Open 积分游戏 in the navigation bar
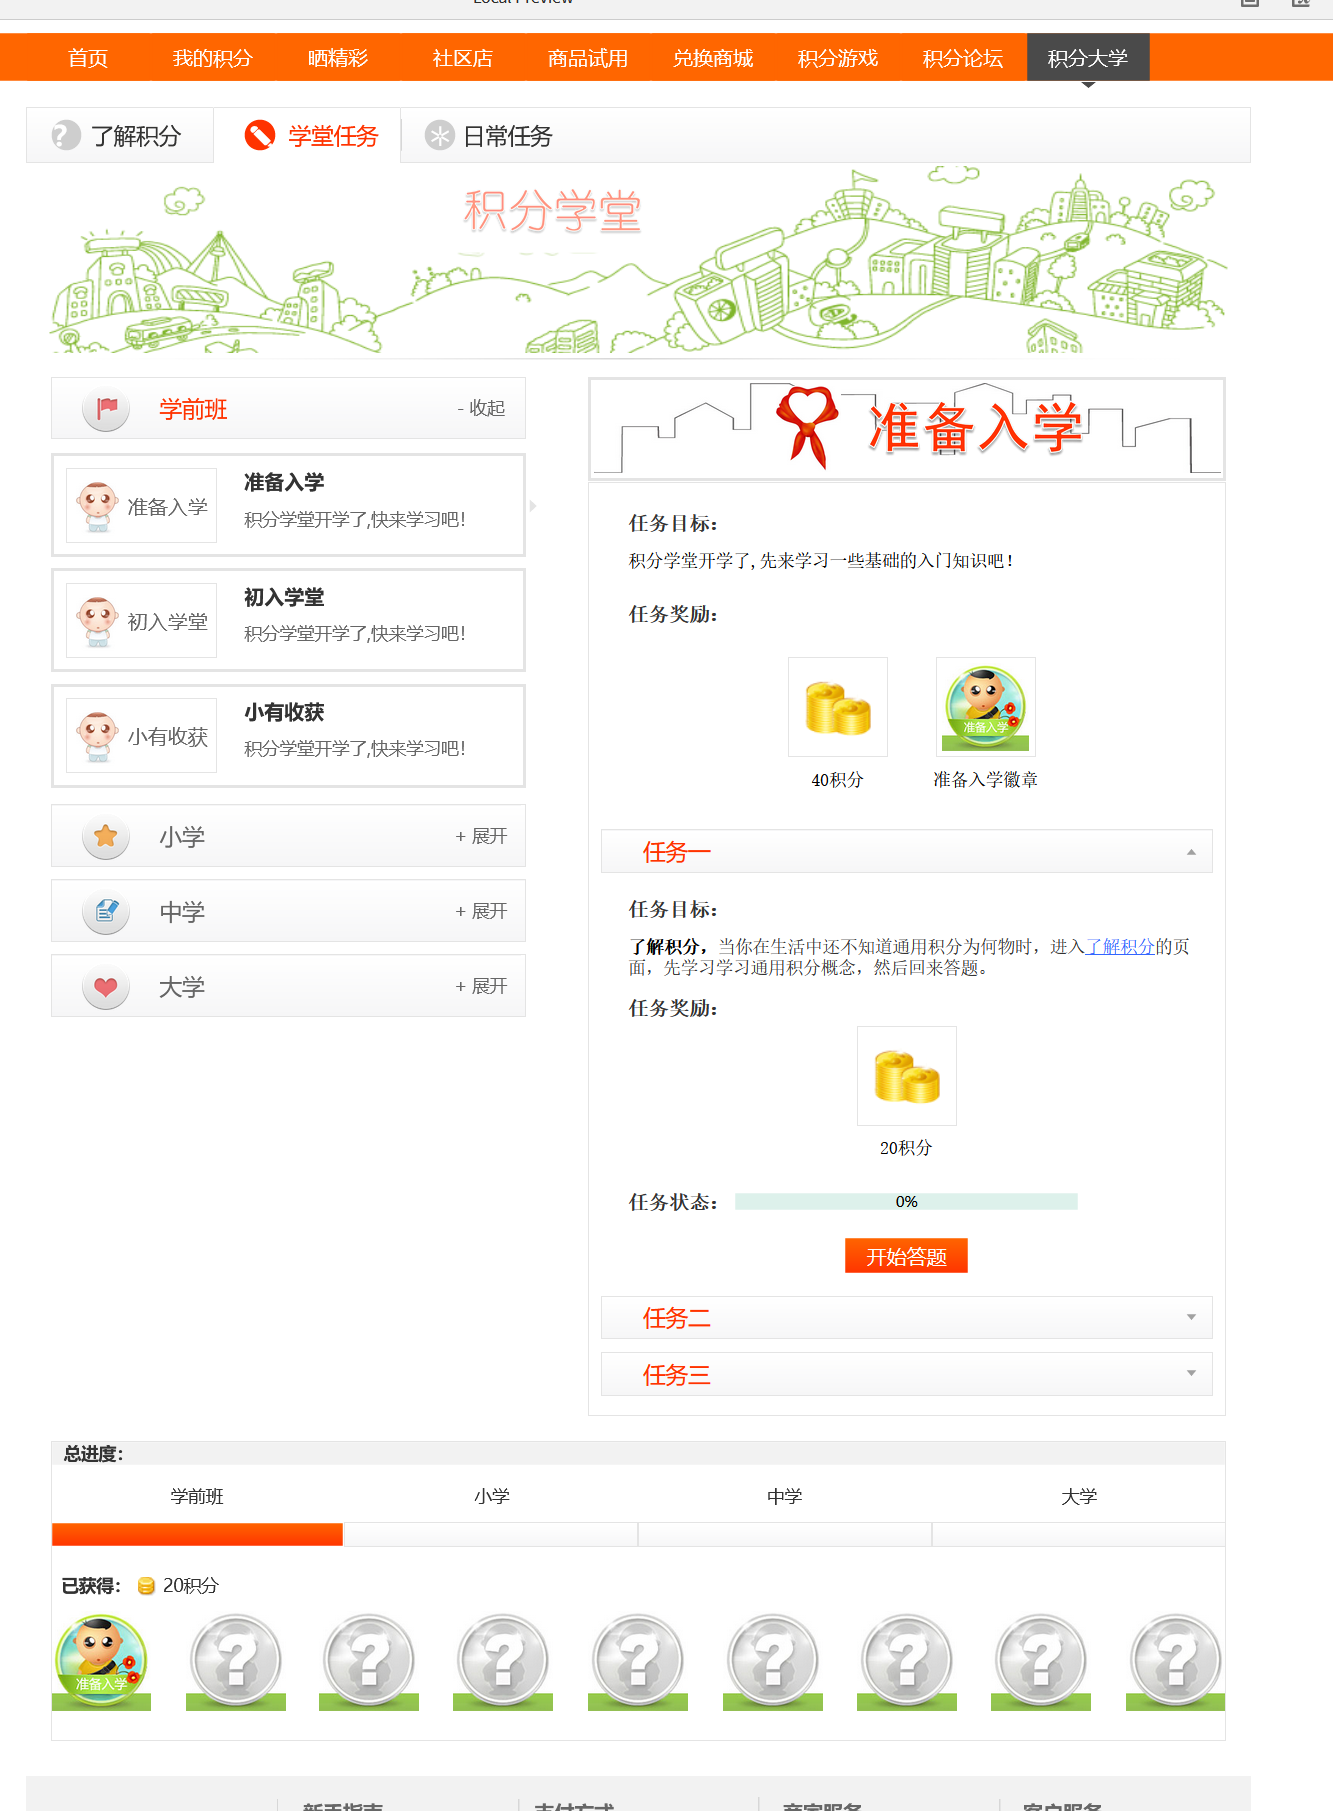Image resolution: width=1333 pixels, height=1811 pixels. pos(838,58)
